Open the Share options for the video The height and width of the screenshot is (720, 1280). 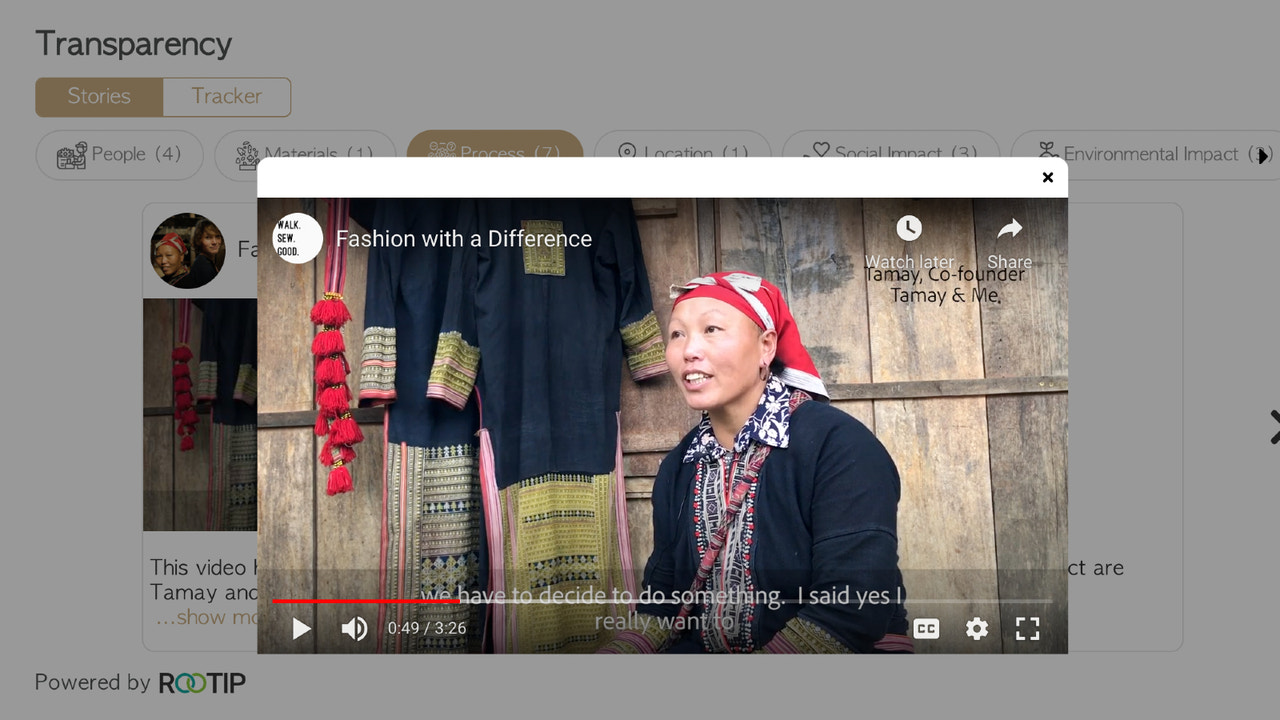tap(1010, 228)
